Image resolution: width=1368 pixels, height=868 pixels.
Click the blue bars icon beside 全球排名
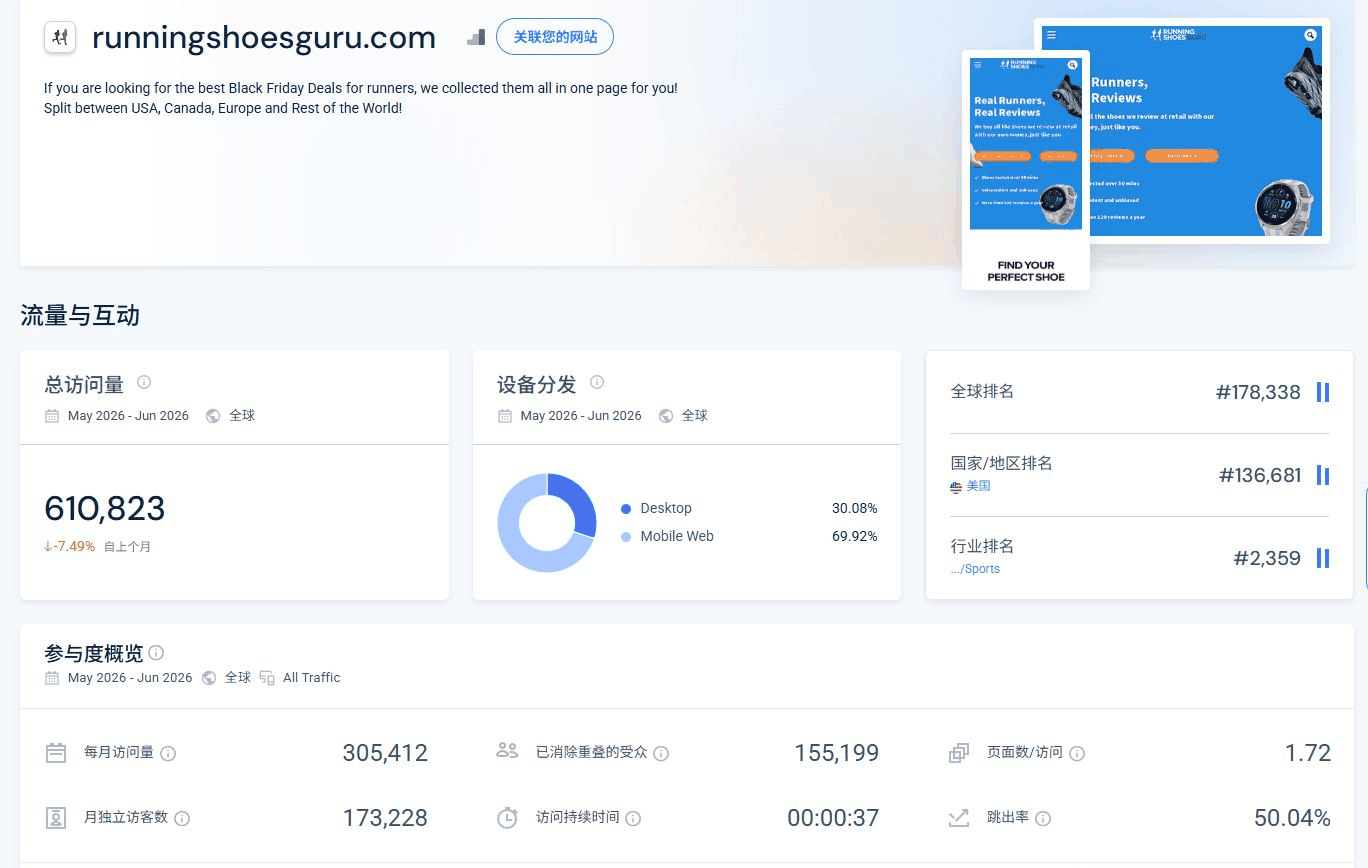[x=1323, y=392]
